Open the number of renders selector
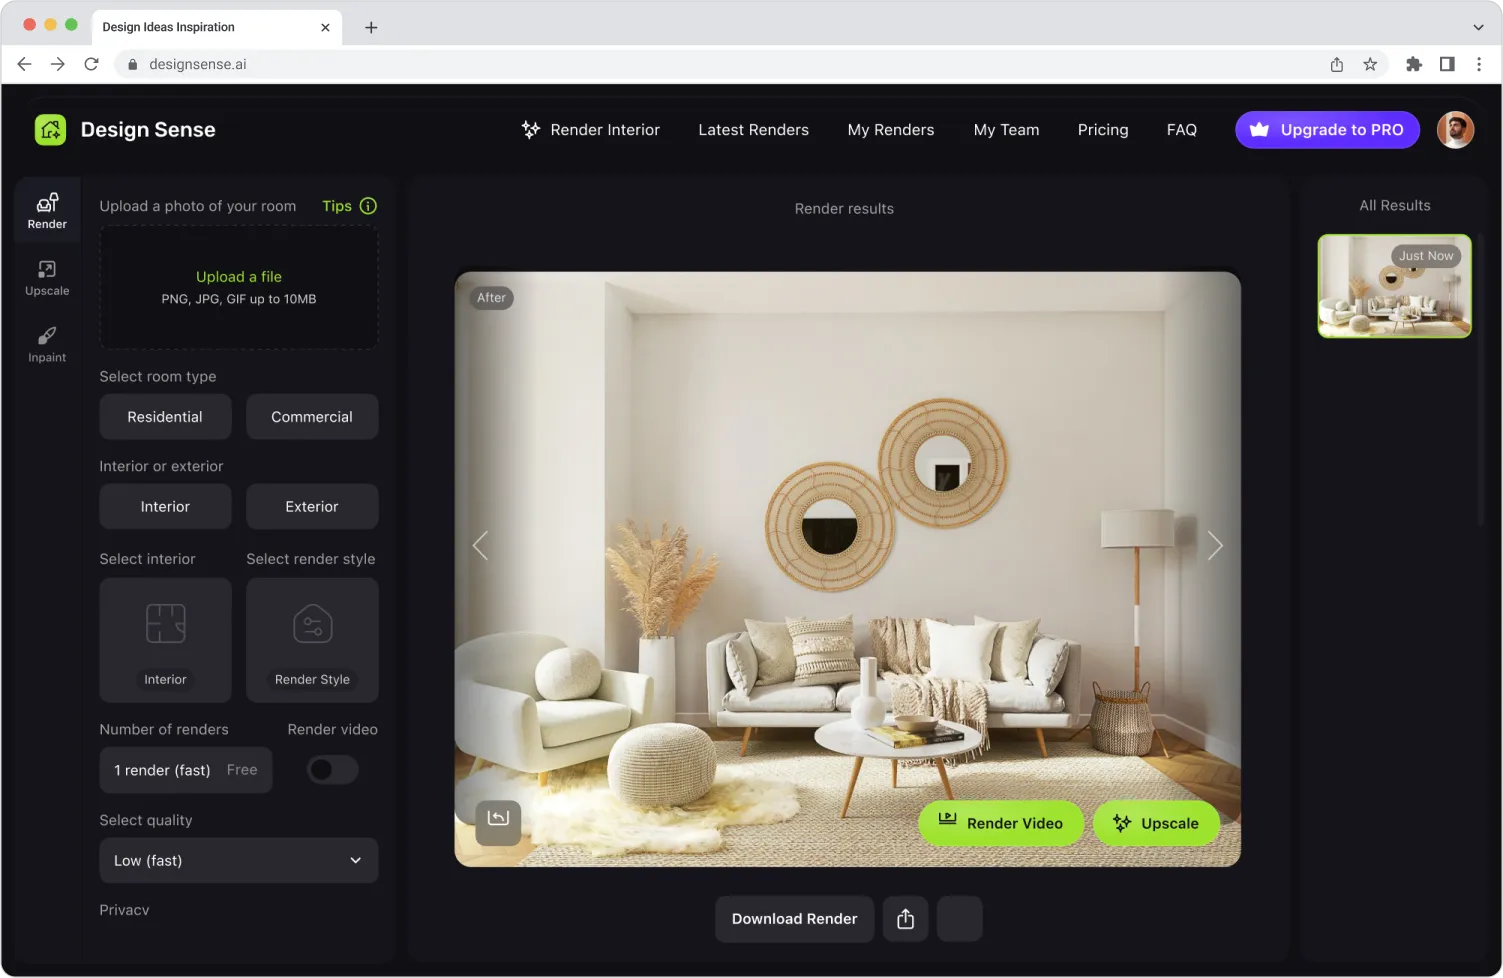The image size is (1503, 978). [x=186, y=770]
